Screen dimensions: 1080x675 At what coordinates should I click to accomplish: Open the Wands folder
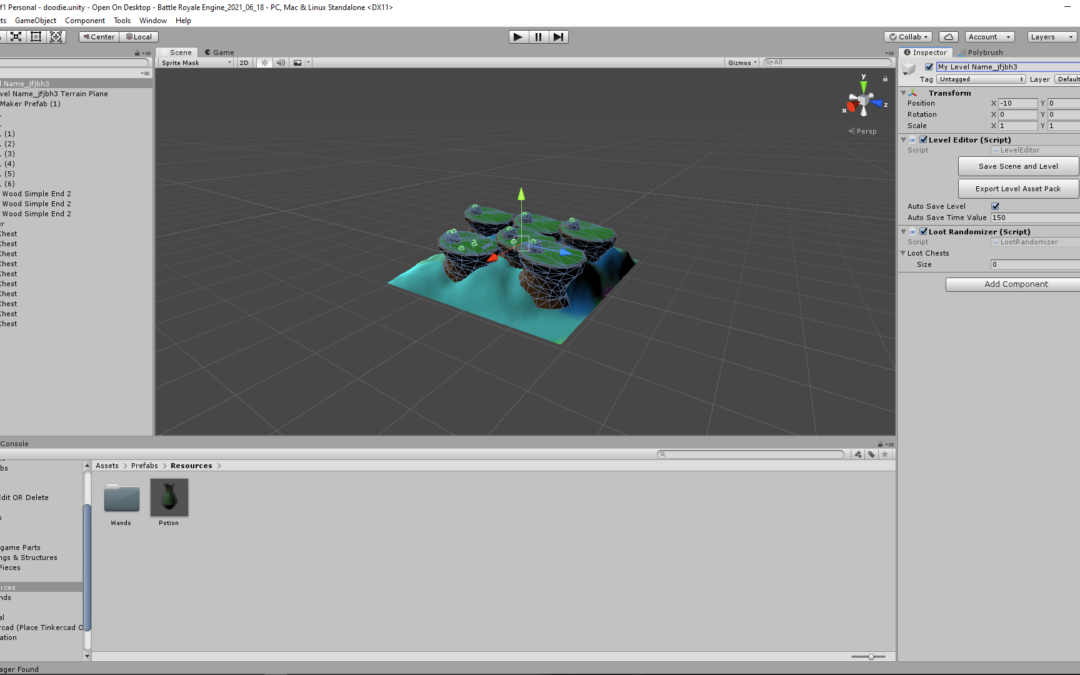click(x=121, y=499)
